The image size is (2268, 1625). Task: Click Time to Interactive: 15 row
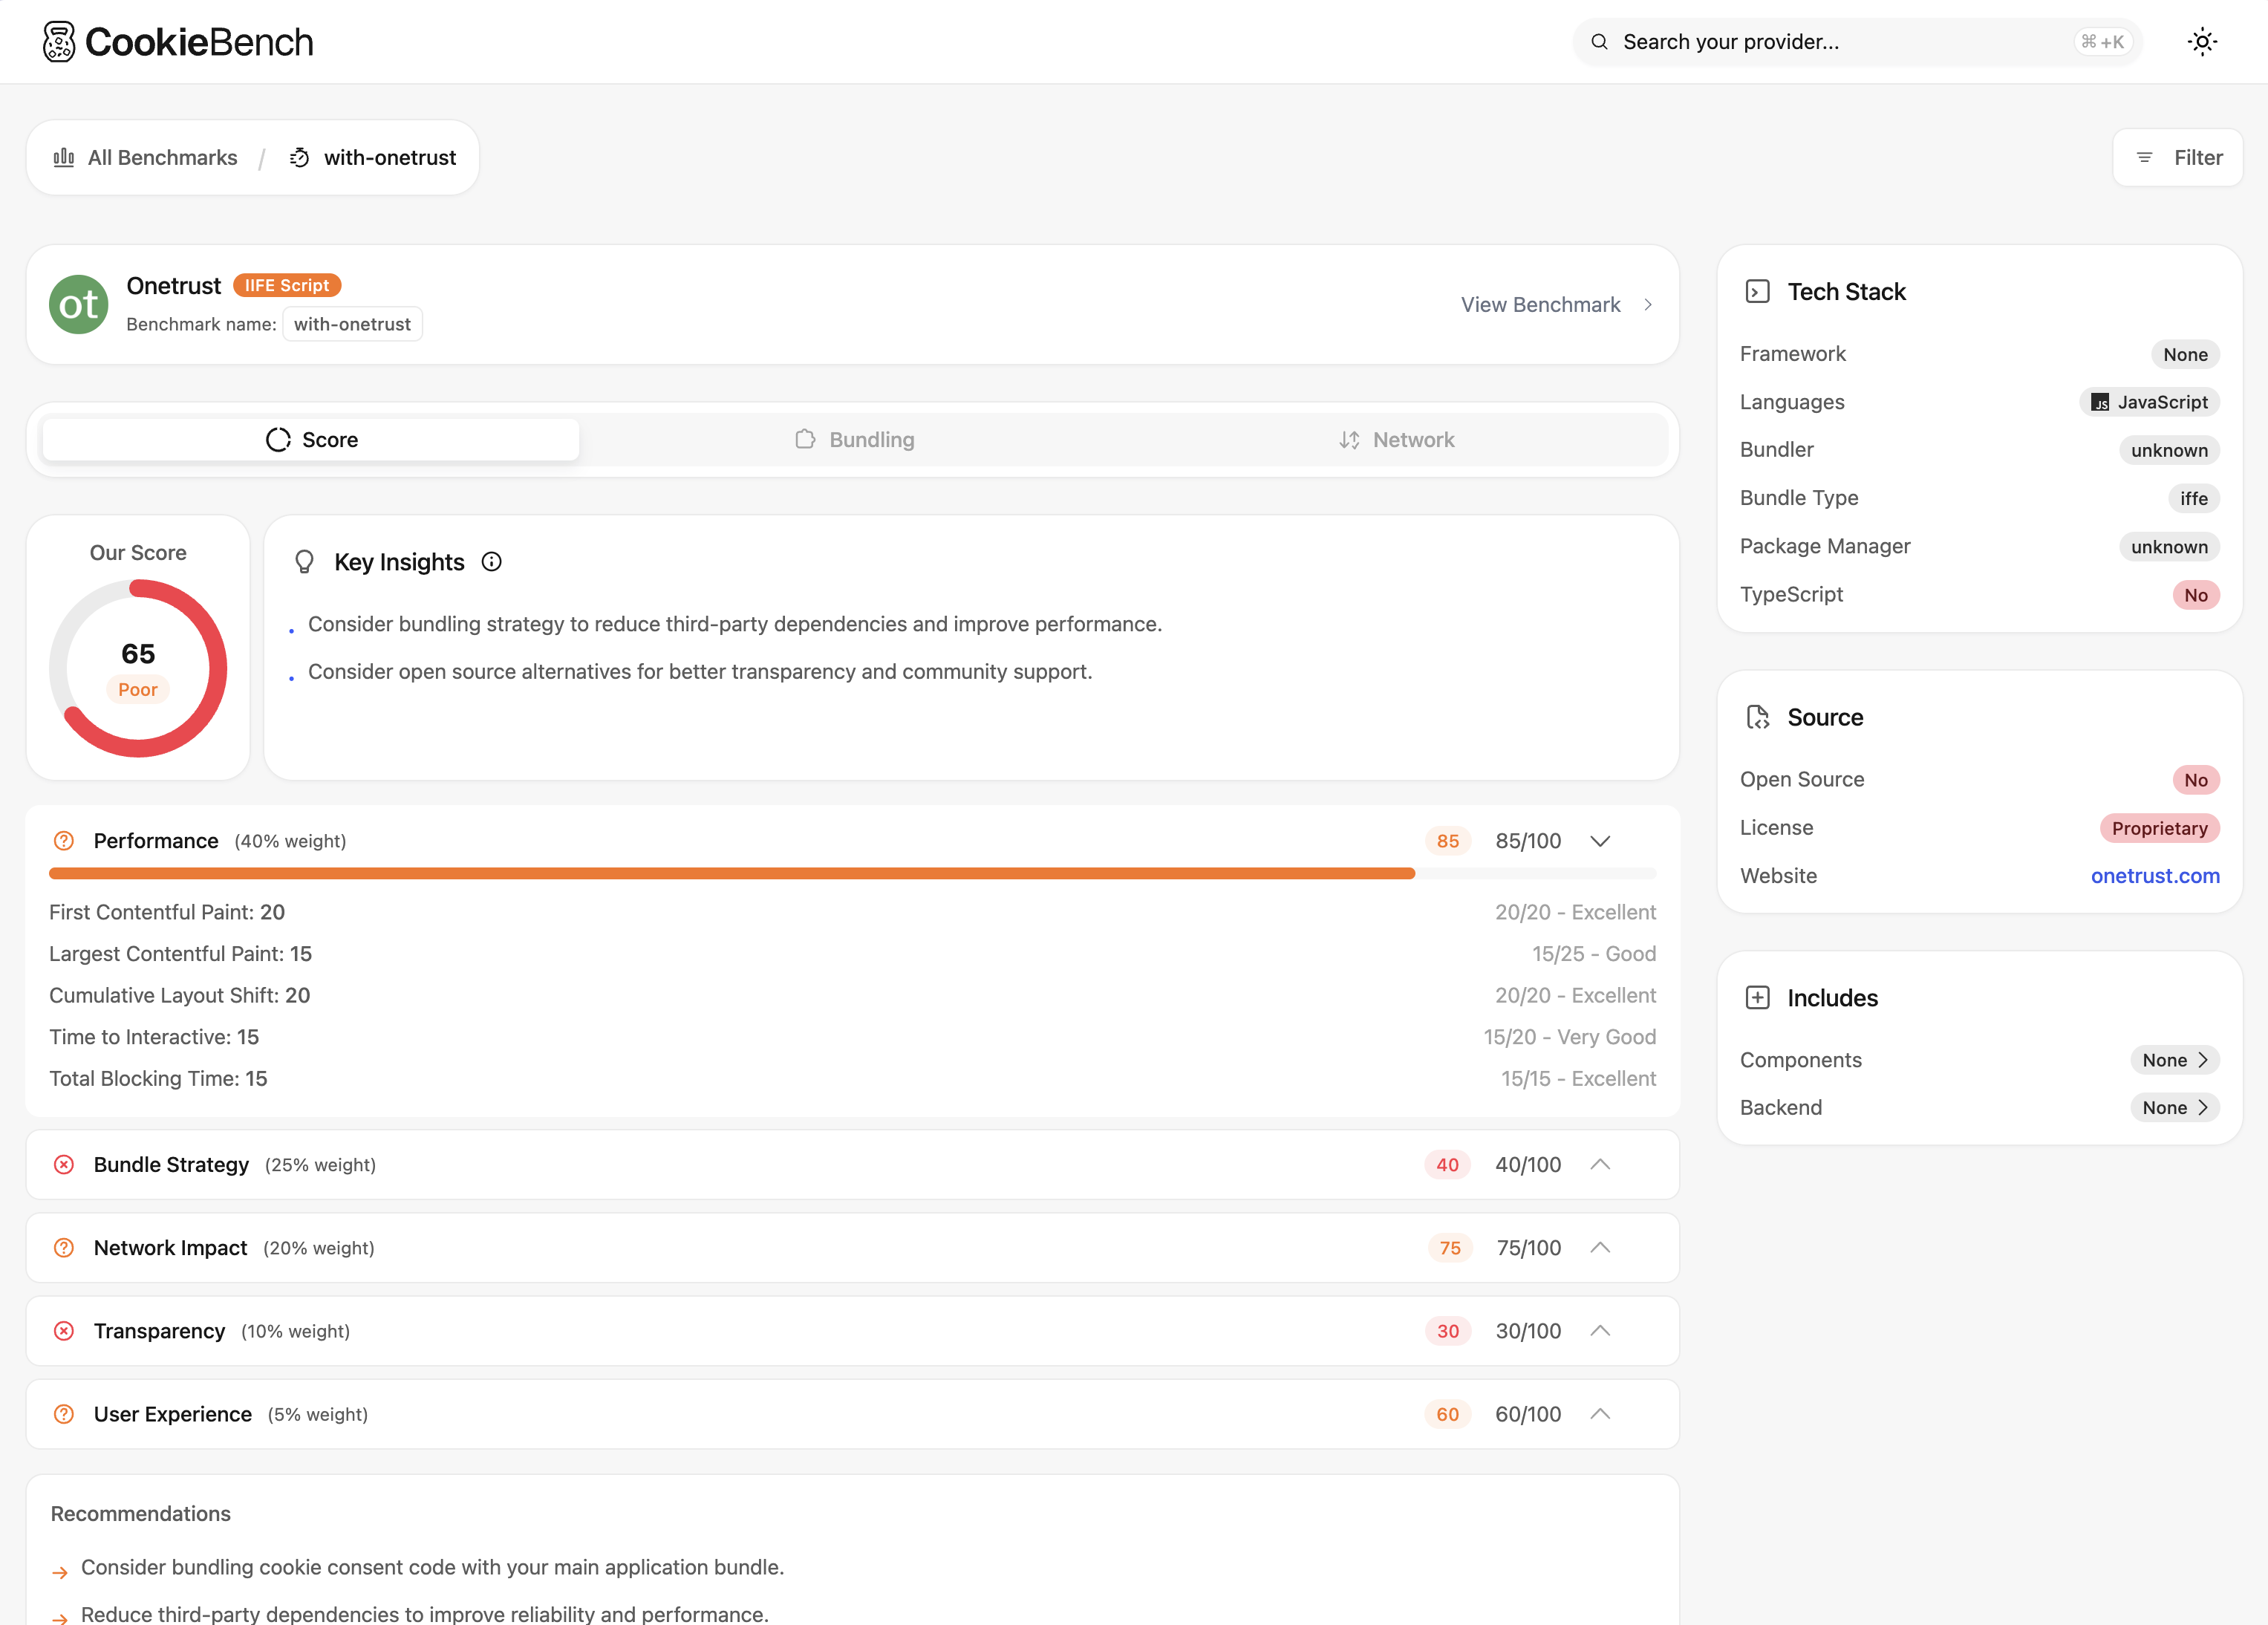tap(852, 1037)
